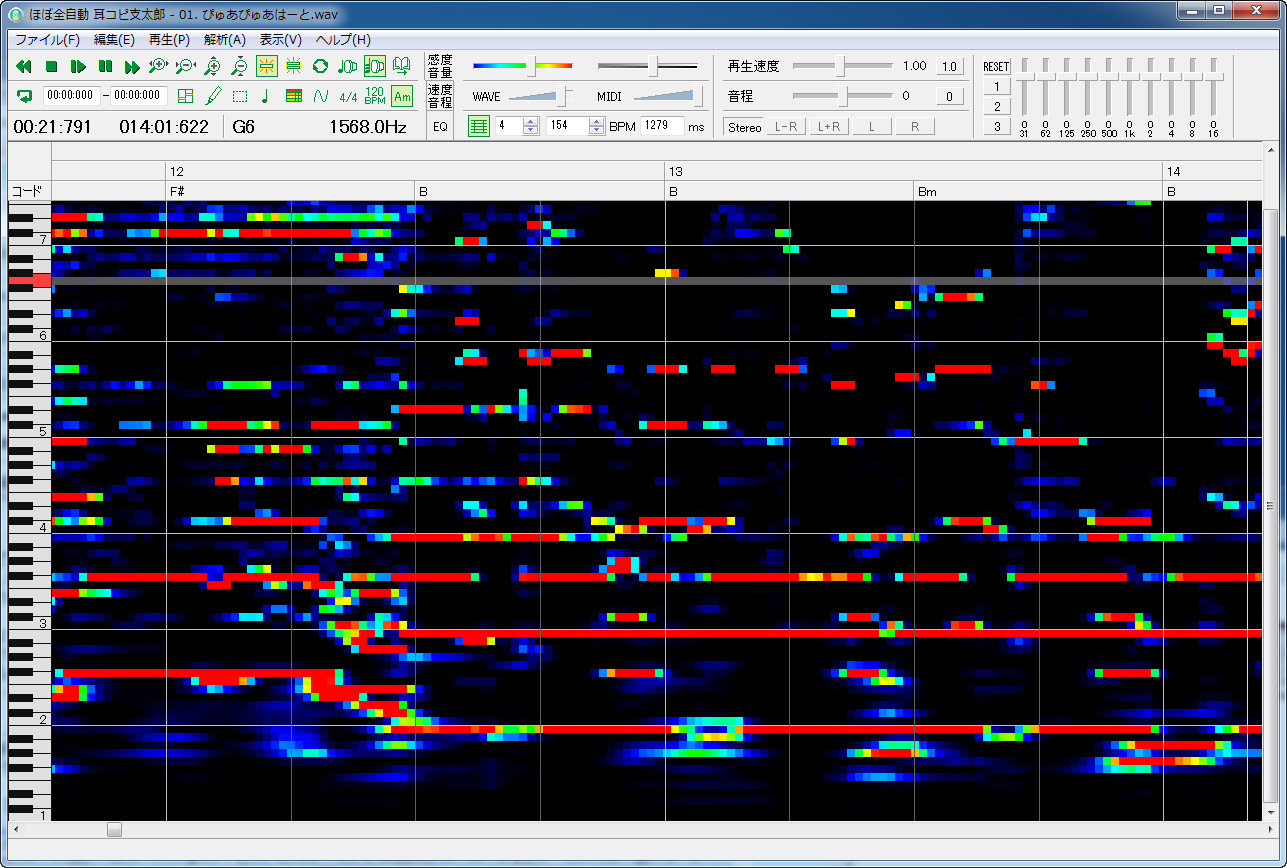Click the 120 BPM tempo icon
The width and height of the screenshot is (1287, 868).
[x=375, y=96]
